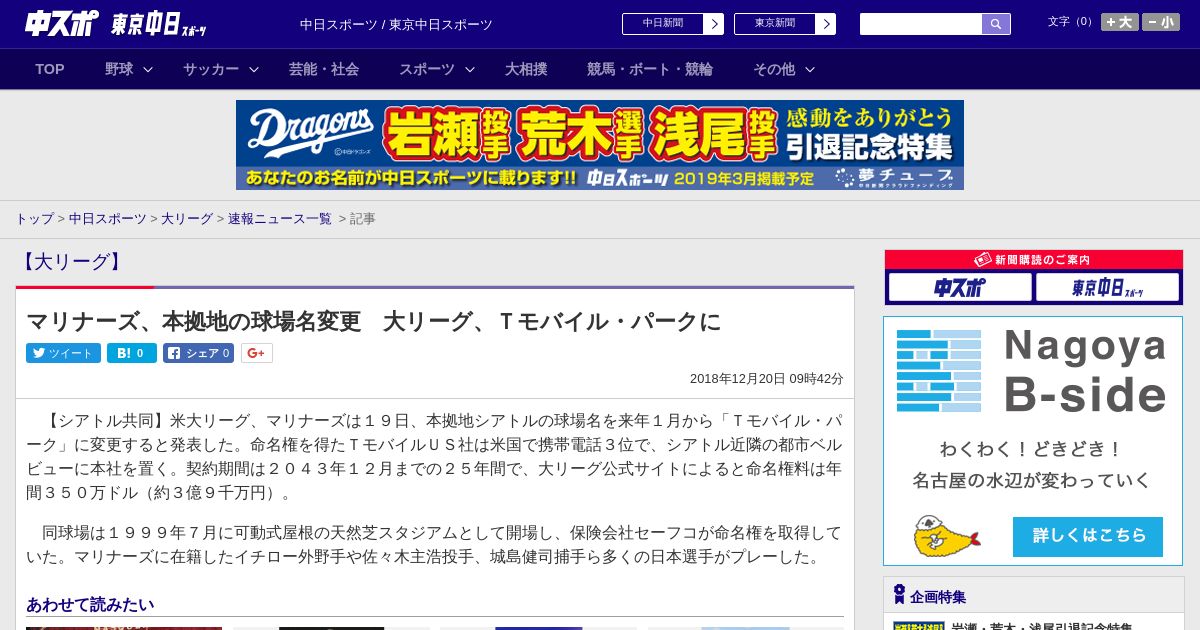Open the 競馬・ボート・競輪 menu item

tap(650, 69)
